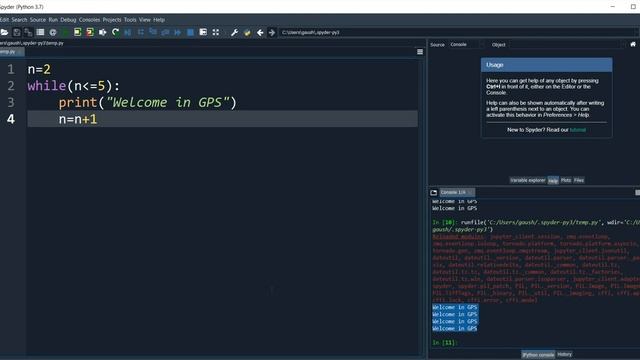Click the print("Welcome in GPS") line
The image size is (640, 360).
(x=147, y=102)
